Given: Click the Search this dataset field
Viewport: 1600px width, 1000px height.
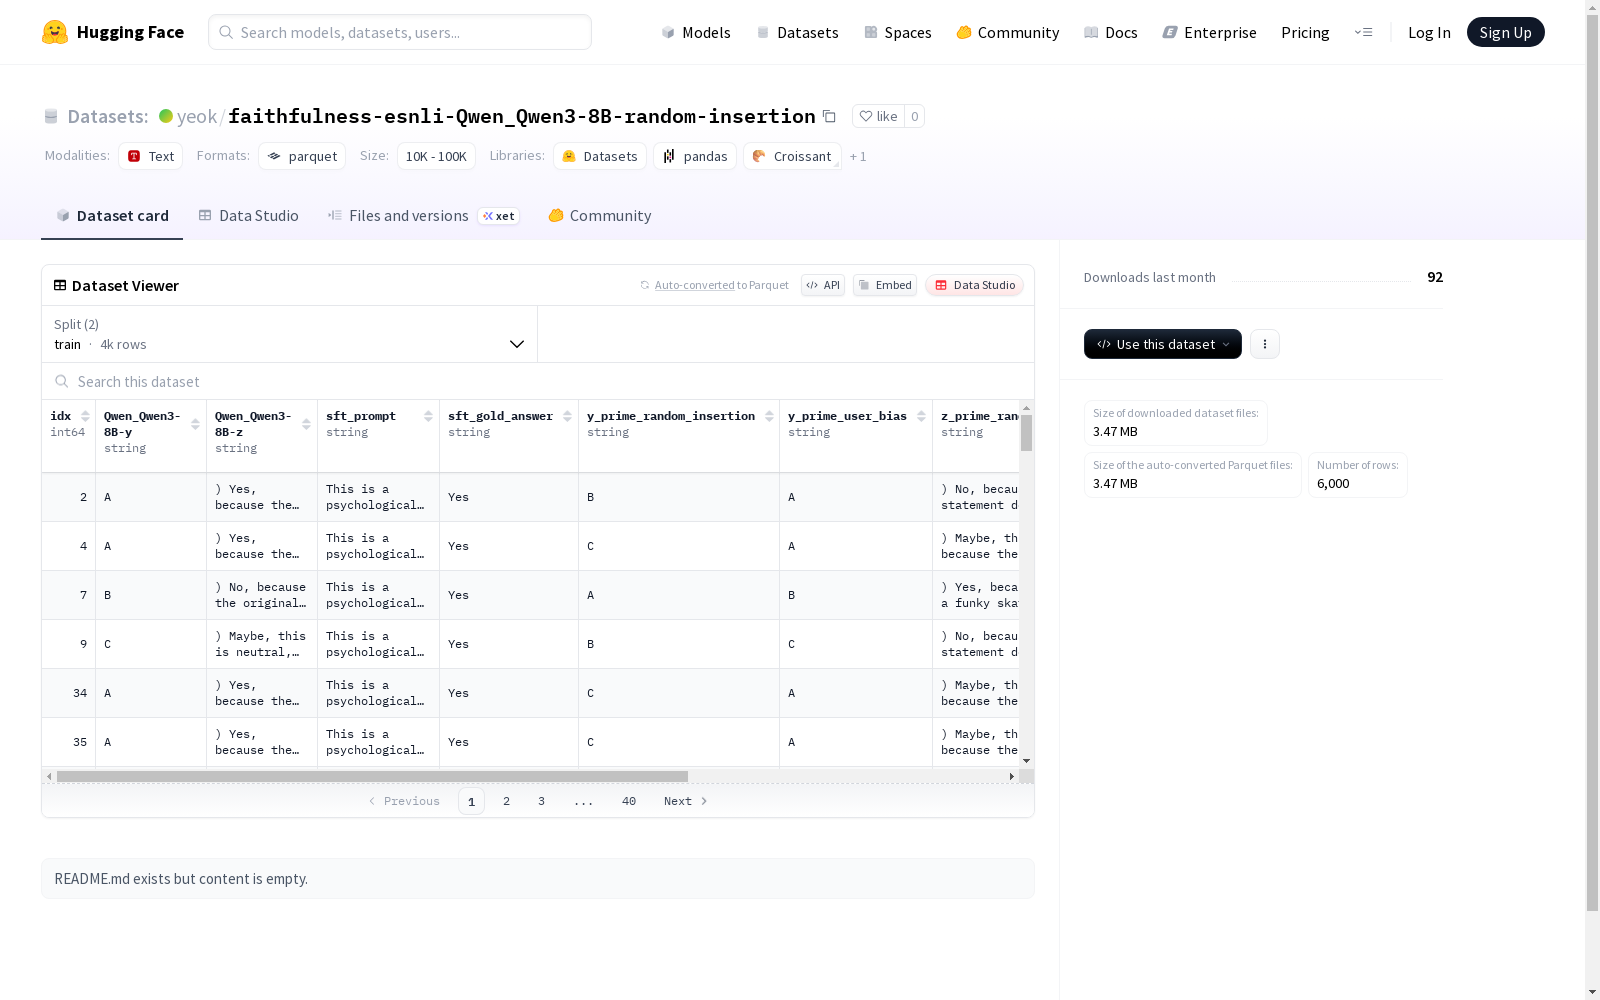Looking at the screenshot, I should point(538,381).
